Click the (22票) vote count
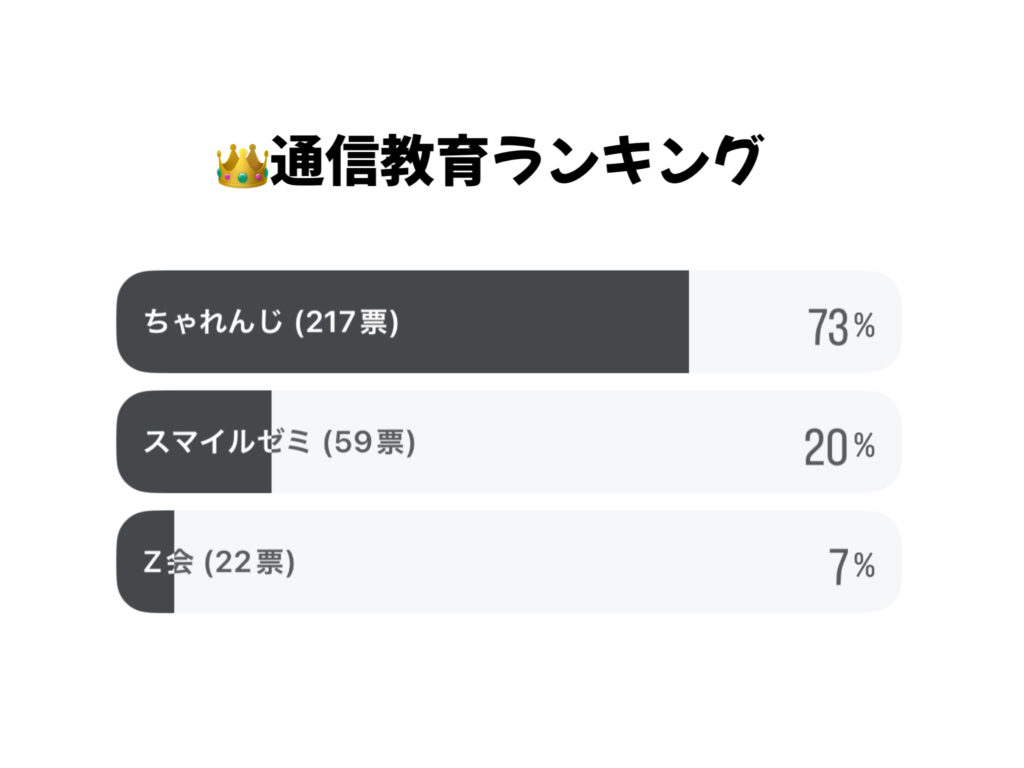1024x768 pixels. [249, 563]
